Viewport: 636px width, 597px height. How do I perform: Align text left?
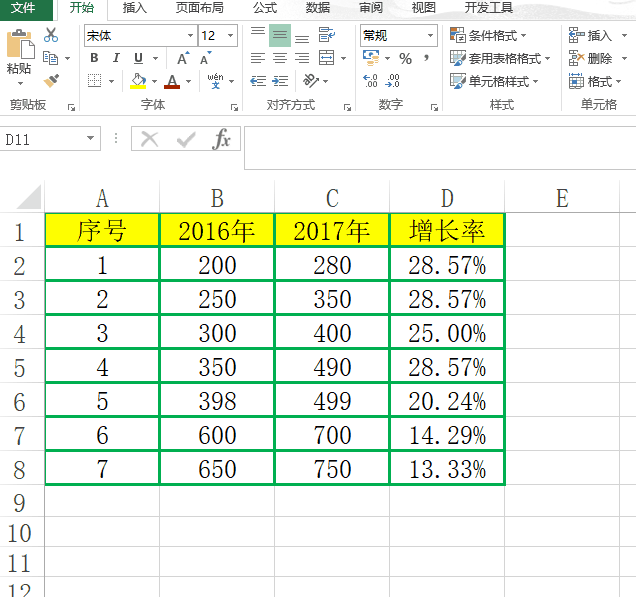click(258, 58)
